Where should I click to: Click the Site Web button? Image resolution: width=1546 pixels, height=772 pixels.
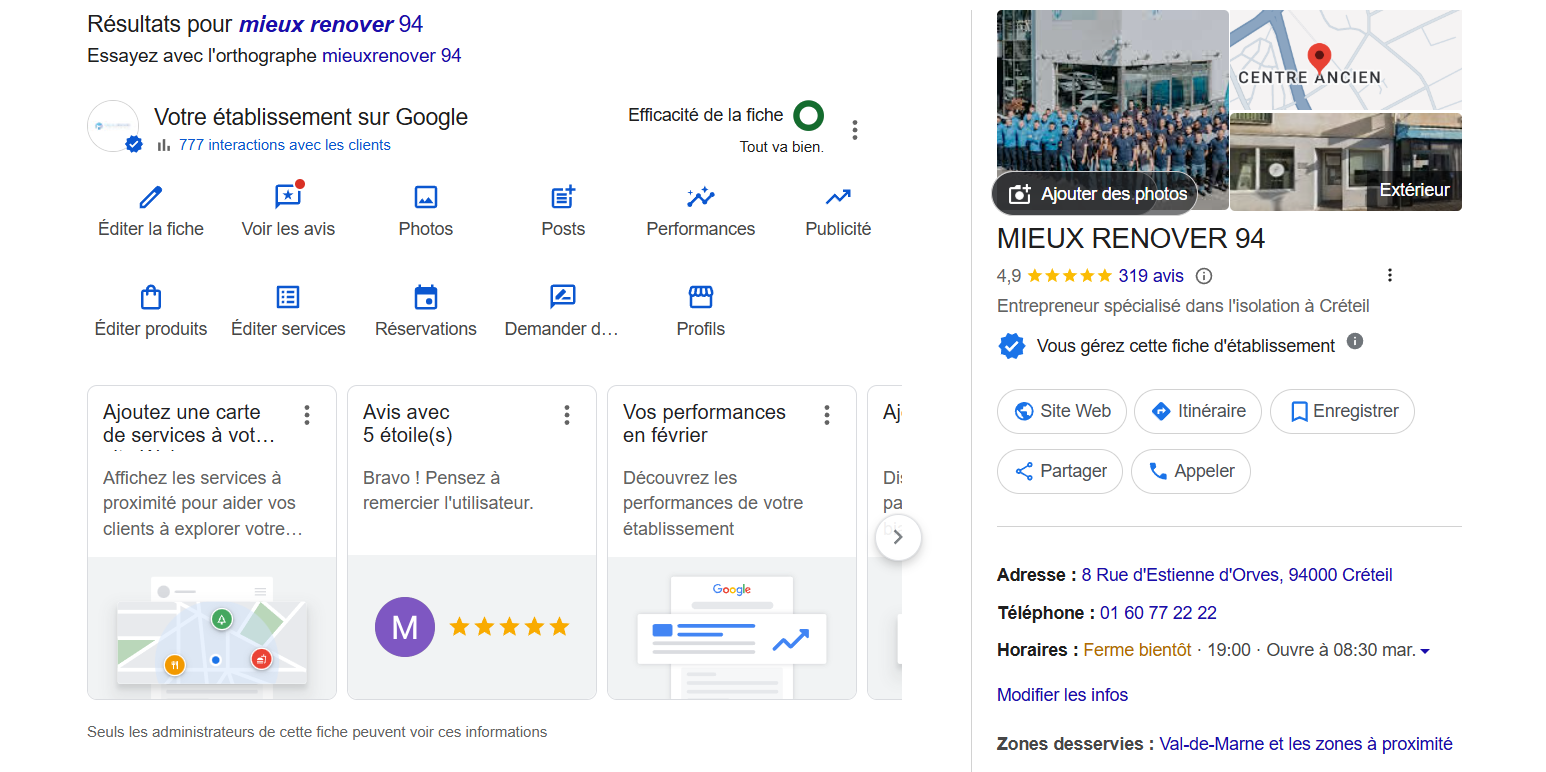(x=1061, y=411)
